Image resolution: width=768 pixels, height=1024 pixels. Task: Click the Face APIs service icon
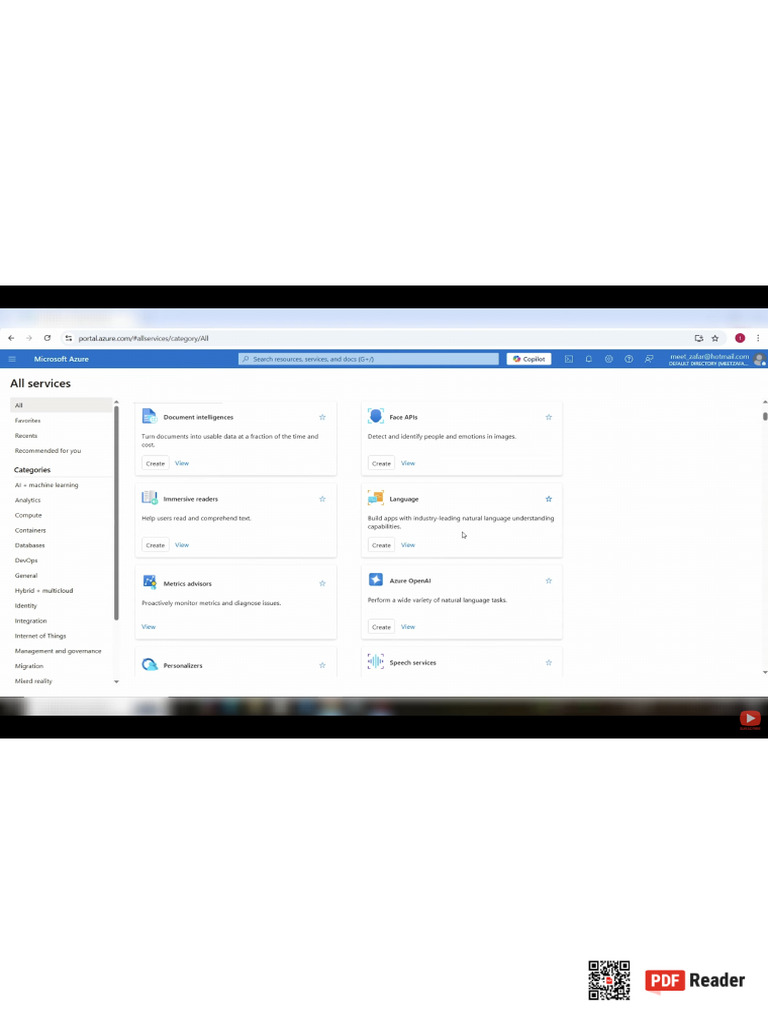point(376,416)
